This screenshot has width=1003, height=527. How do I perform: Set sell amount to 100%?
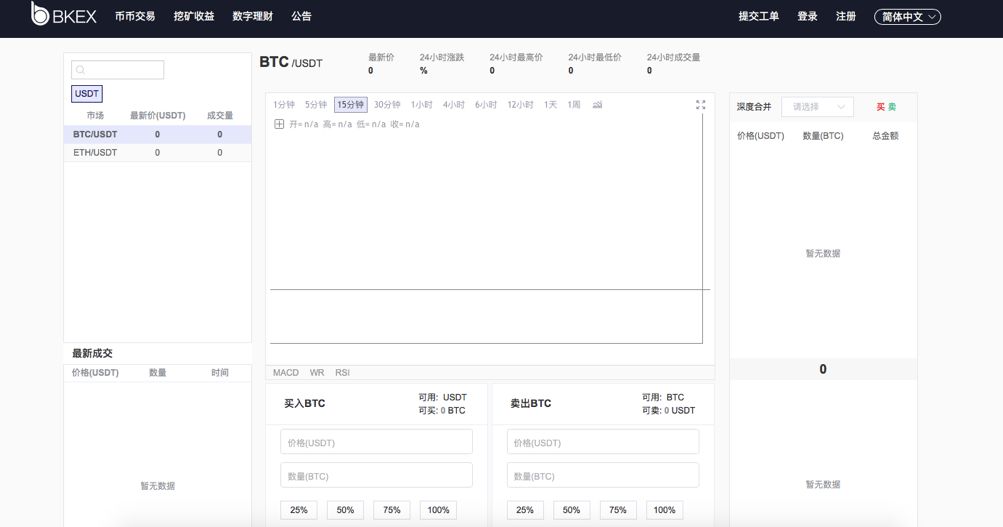664,510
